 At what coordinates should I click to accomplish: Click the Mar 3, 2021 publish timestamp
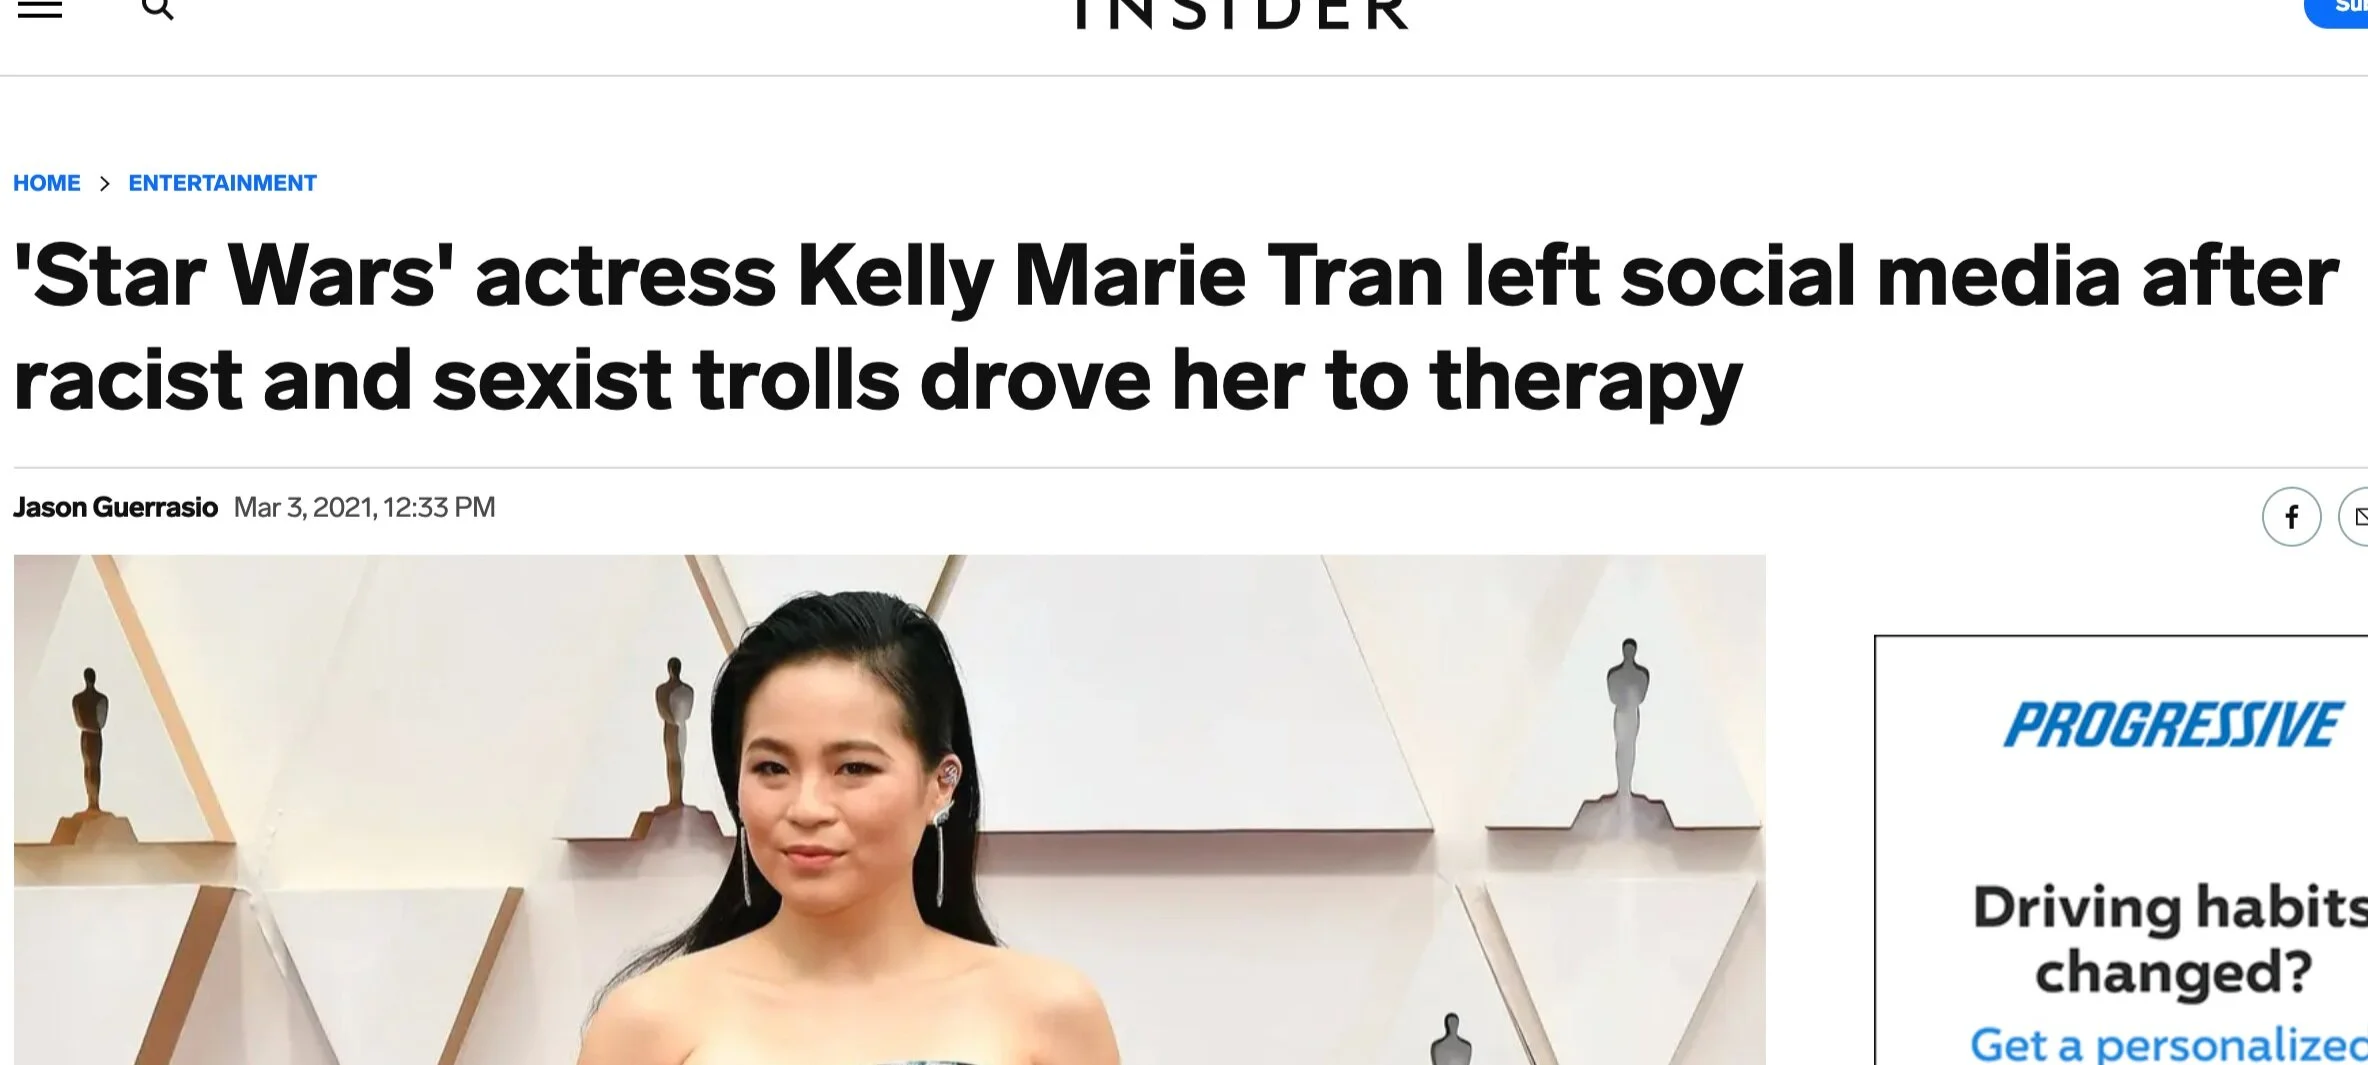pos(364,507)
